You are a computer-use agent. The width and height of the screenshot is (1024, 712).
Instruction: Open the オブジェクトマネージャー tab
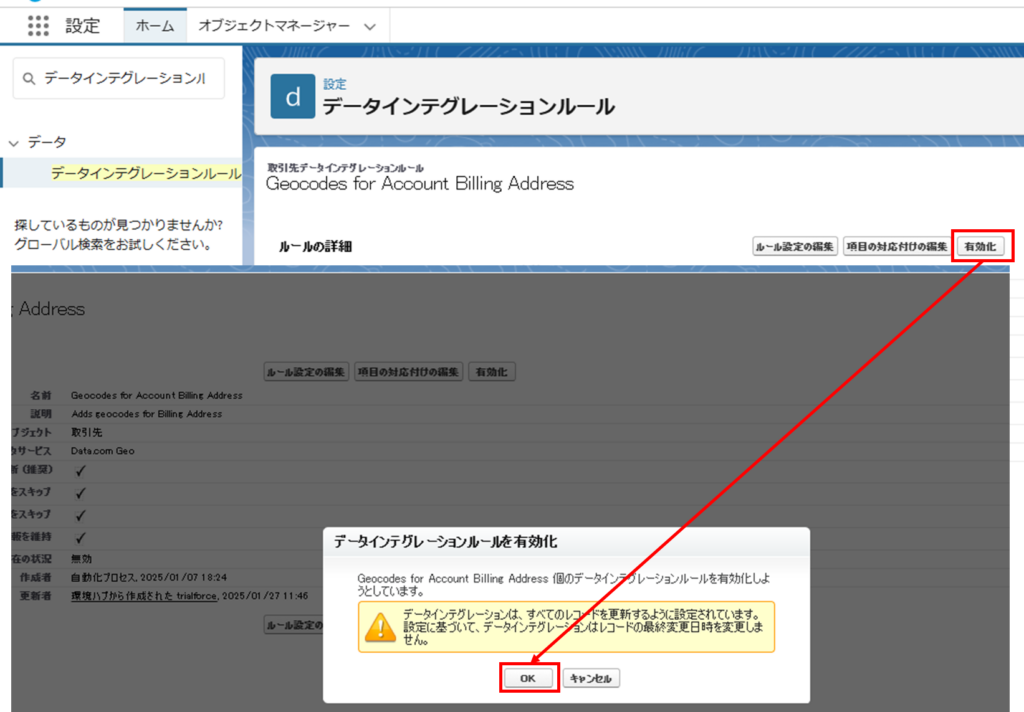[273, 27]
